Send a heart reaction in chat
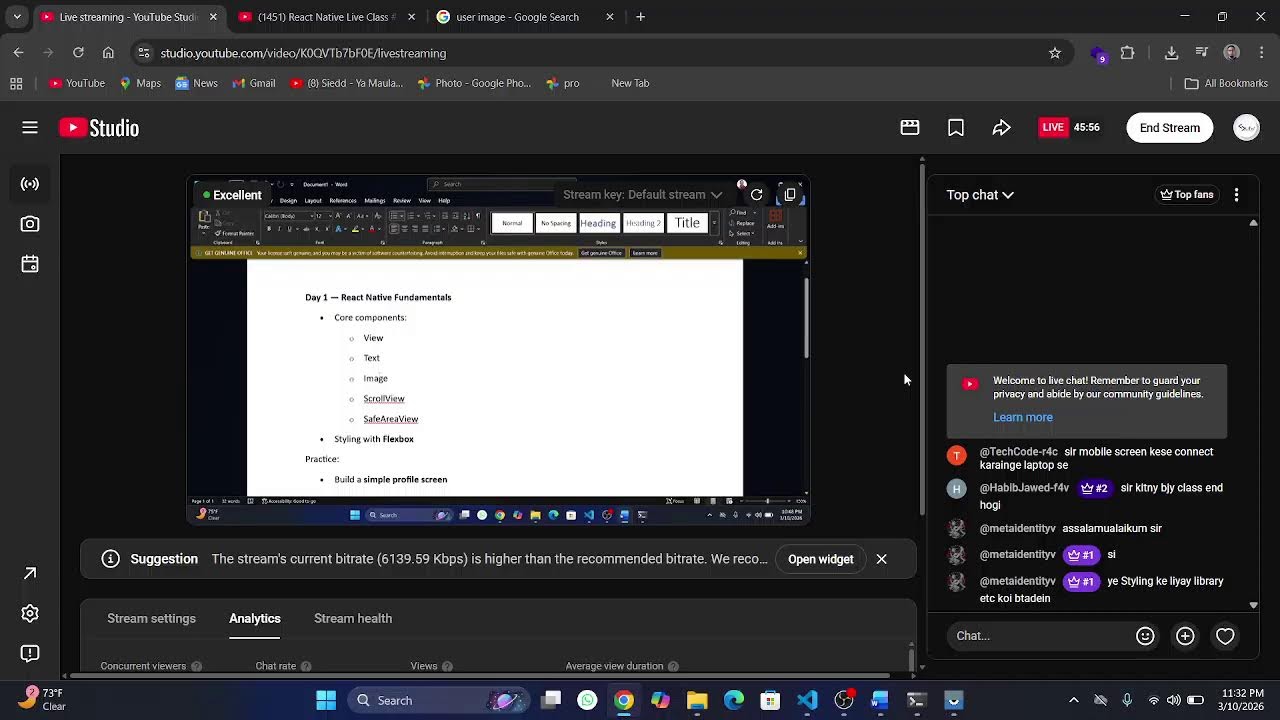This screenshot has width=1280, height=720. coord(1225,636)
